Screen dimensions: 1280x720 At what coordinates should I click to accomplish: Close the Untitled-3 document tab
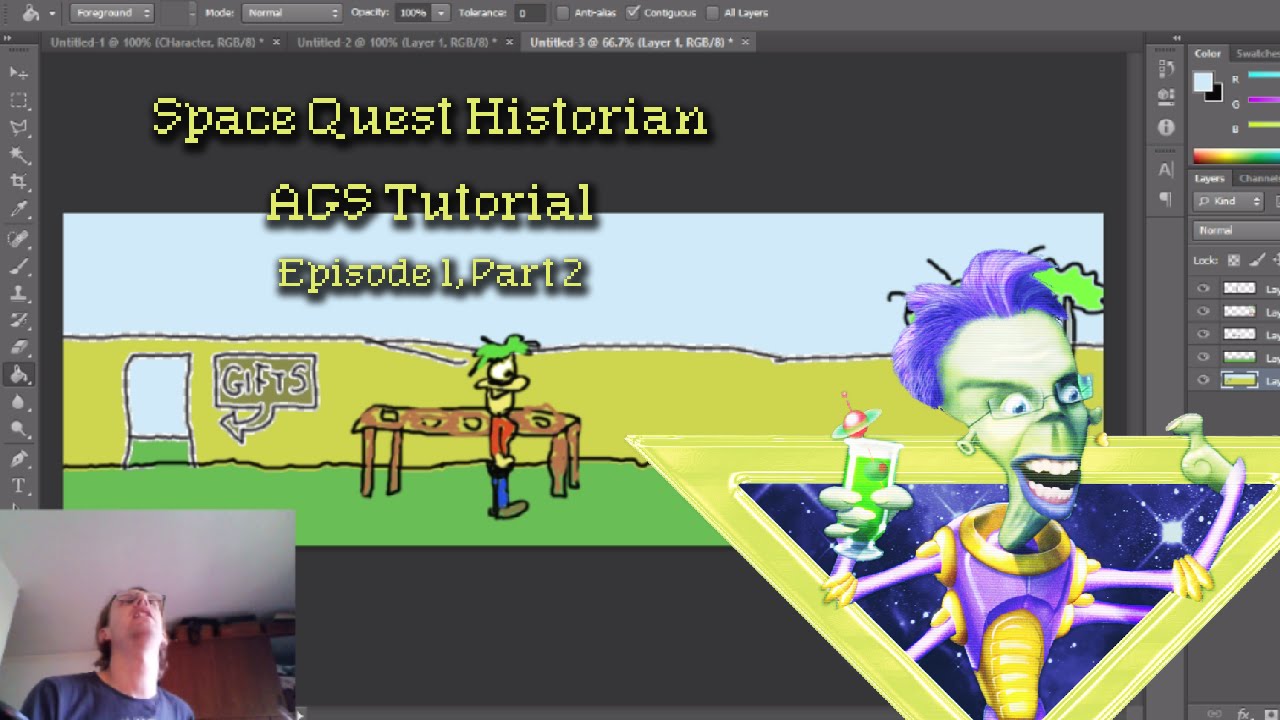745,42
